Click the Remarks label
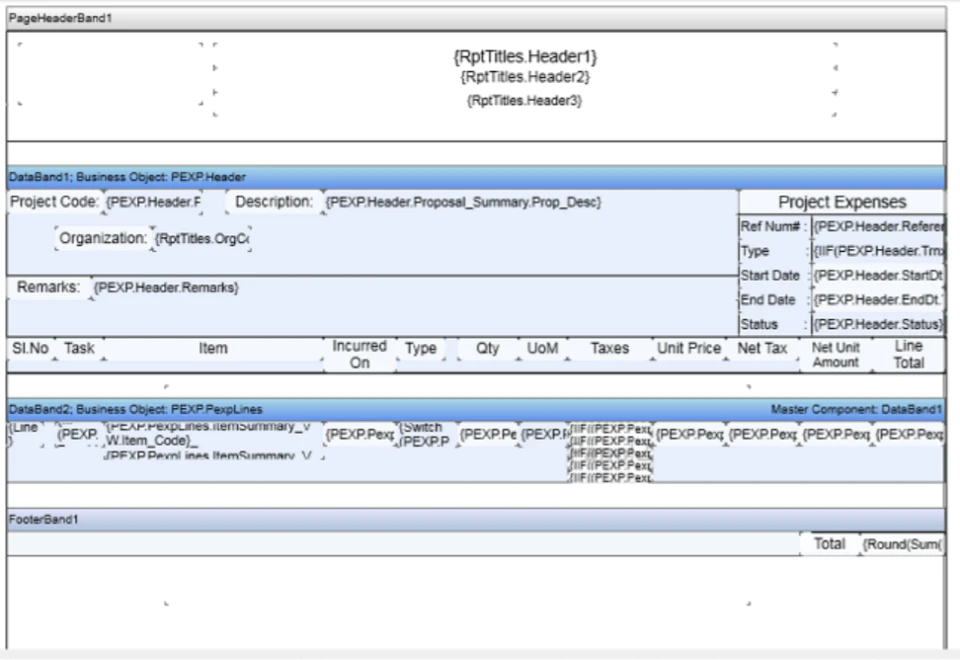Viewport: 960px width, 660px height. pos(48,287)
